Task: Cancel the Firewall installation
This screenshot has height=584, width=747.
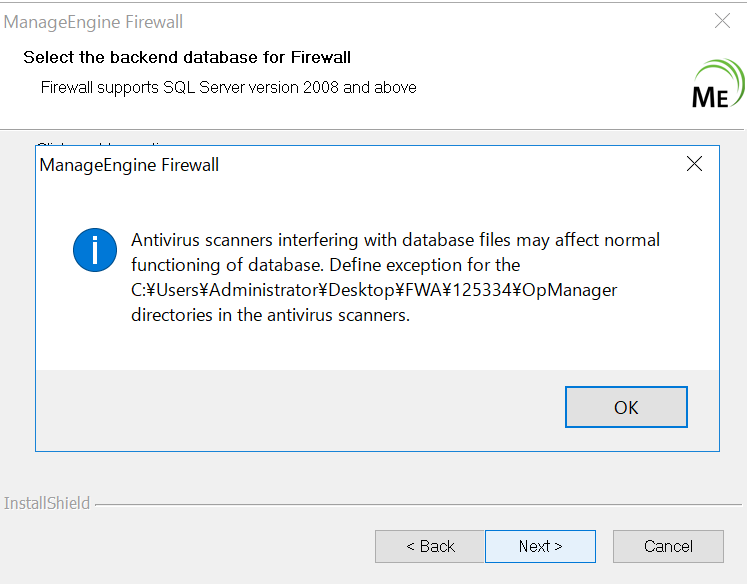Action: (668, 546)
